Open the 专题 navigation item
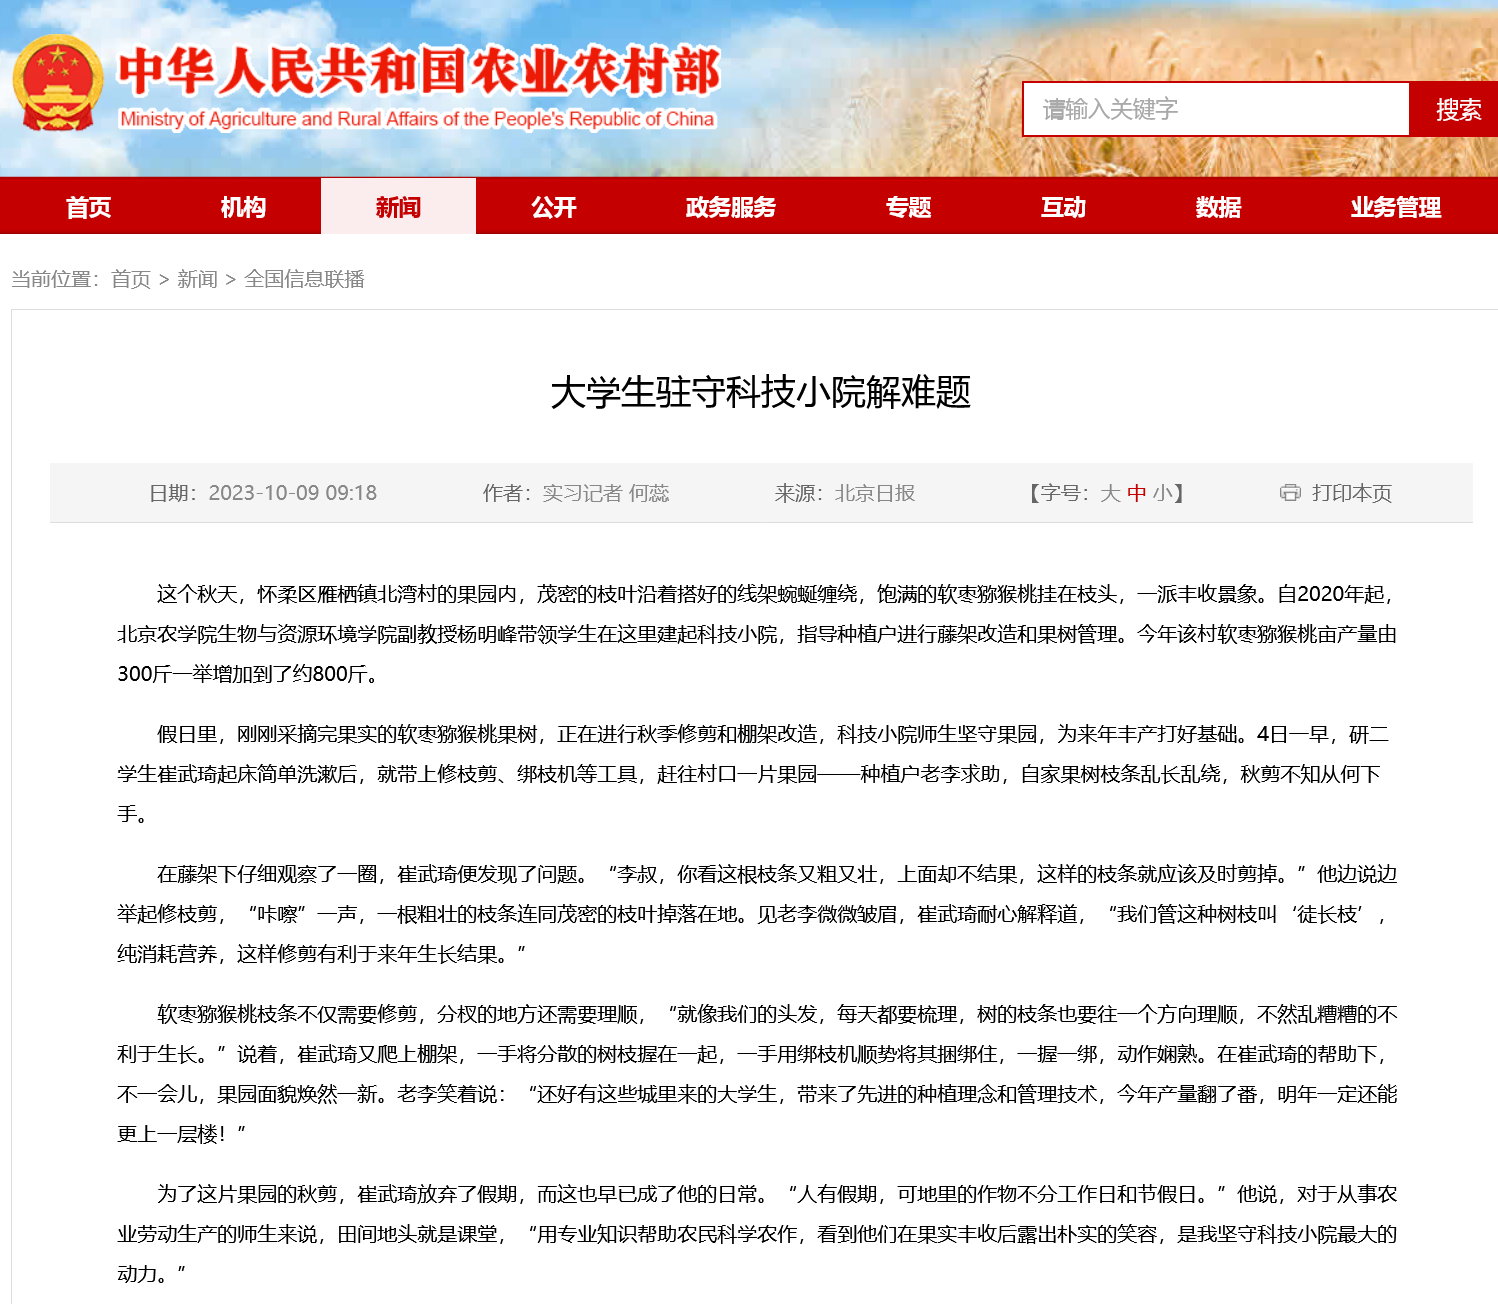Image resolution: width=1498 pixels, height=1304 pixels. 908,207
